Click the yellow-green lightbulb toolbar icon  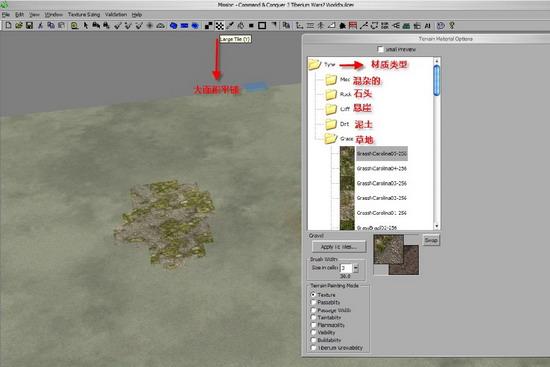(x=452, y=25)
